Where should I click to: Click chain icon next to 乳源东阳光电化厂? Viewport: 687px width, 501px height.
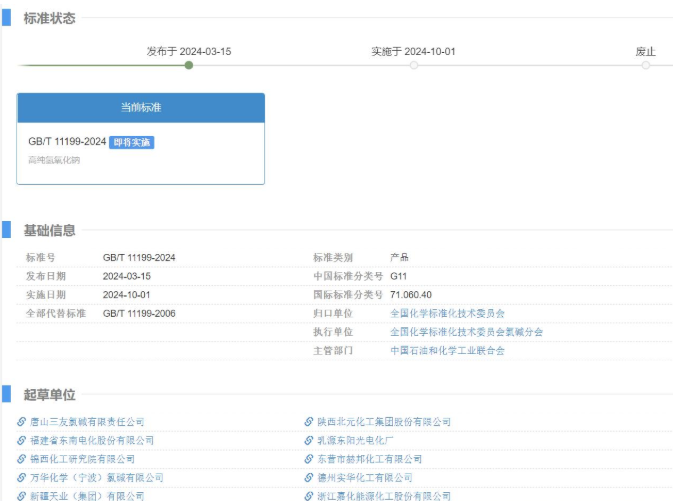pyautogui.click(x=309, y=440)
